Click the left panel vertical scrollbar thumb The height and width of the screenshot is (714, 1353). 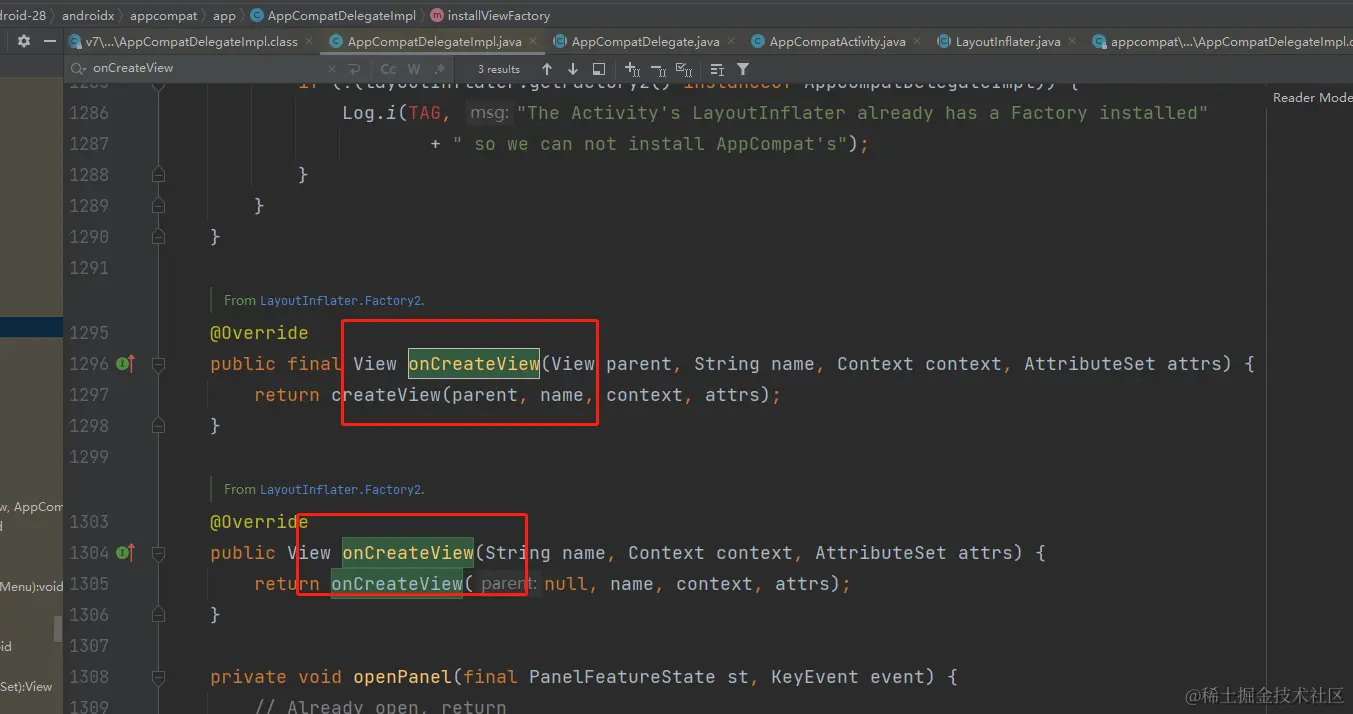58,629
